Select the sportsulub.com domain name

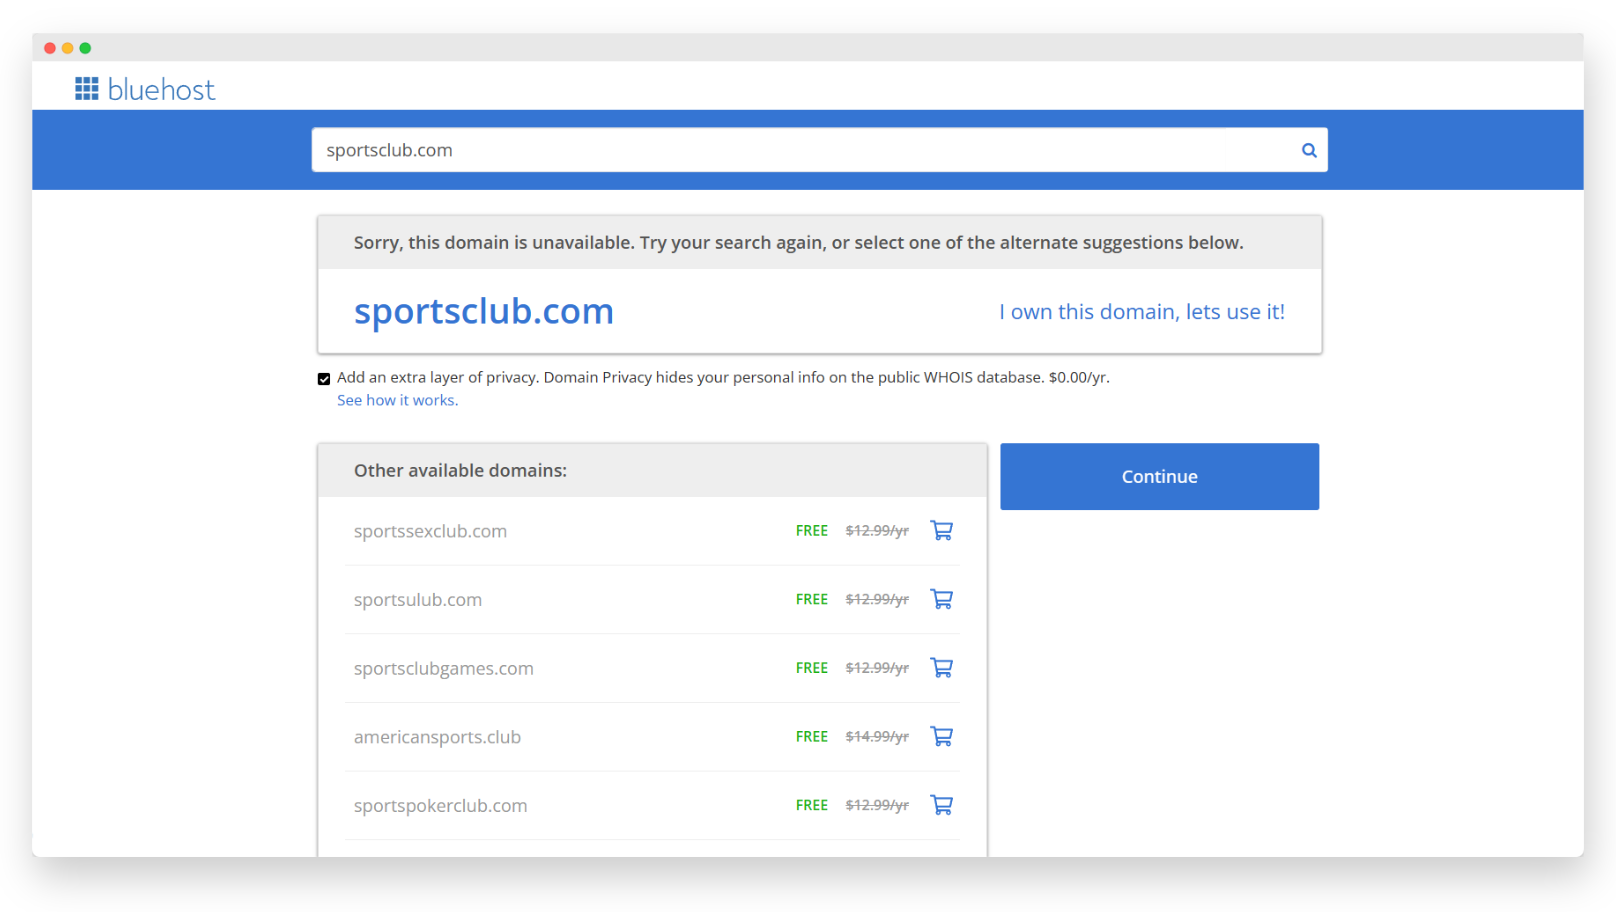coord(418,600)
